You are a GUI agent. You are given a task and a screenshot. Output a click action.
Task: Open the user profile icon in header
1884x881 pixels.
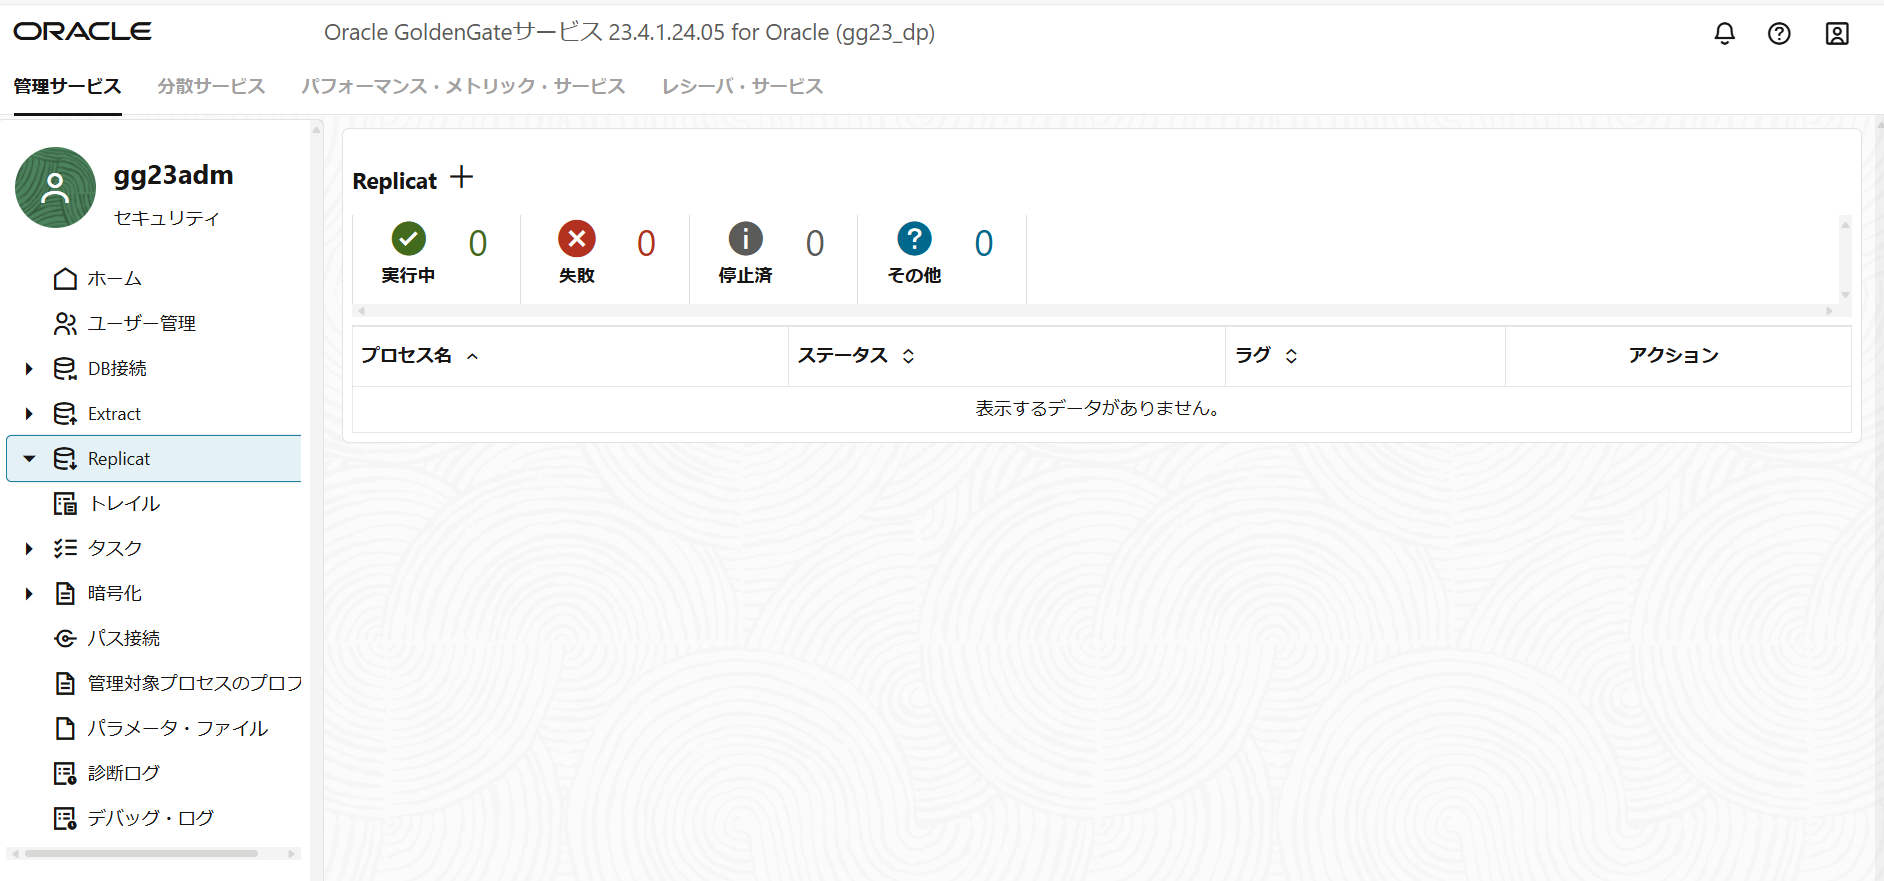point(1837,33)
